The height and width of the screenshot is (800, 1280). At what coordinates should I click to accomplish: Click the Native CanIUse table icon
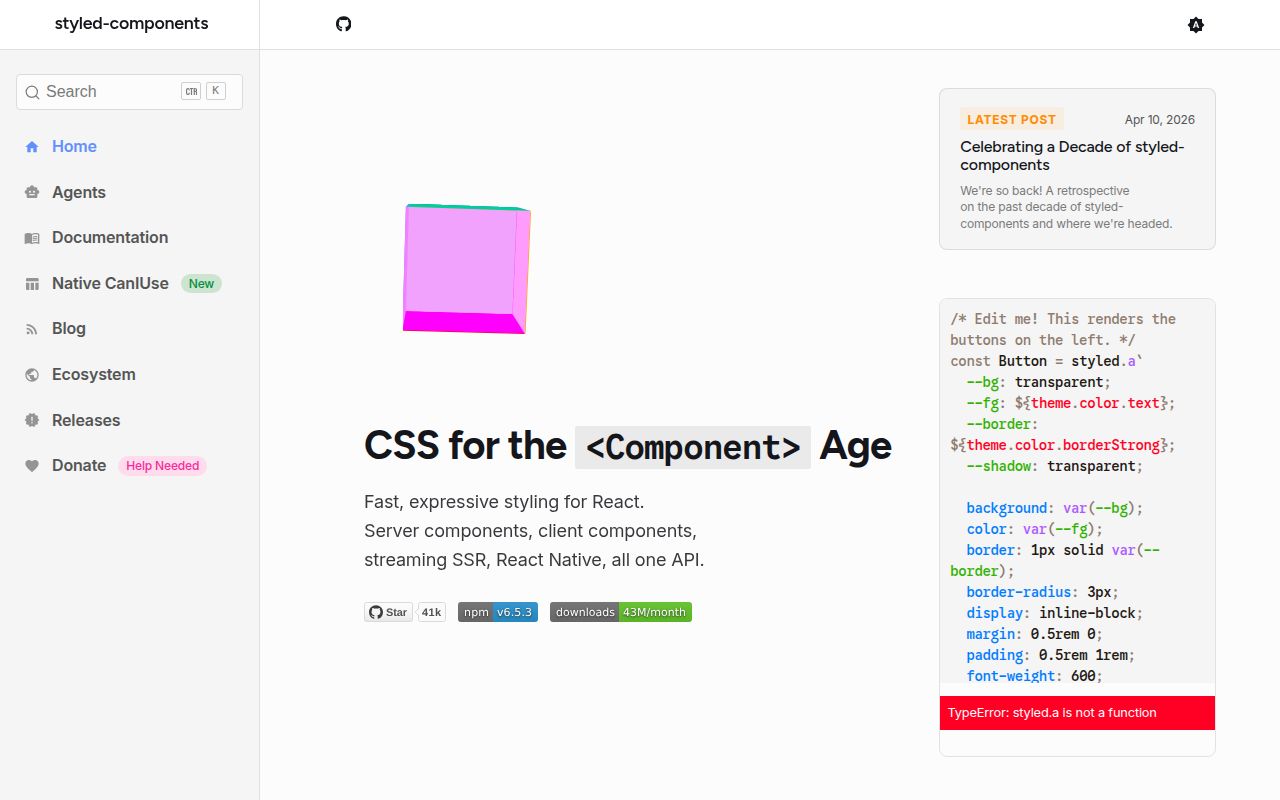32,284
